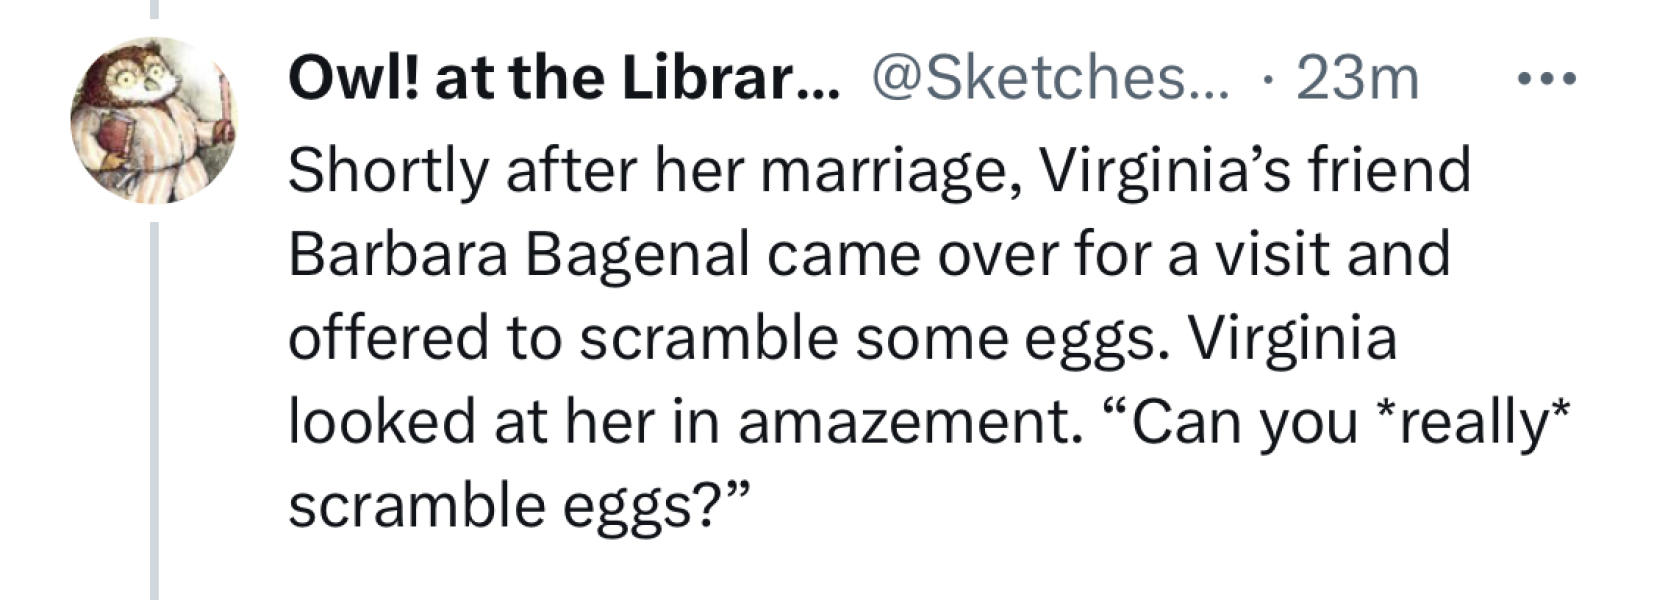The height and width of the screenshot is (600, 1654).
Task: Click the thread line above the avatar
Action: click(154, 9)
